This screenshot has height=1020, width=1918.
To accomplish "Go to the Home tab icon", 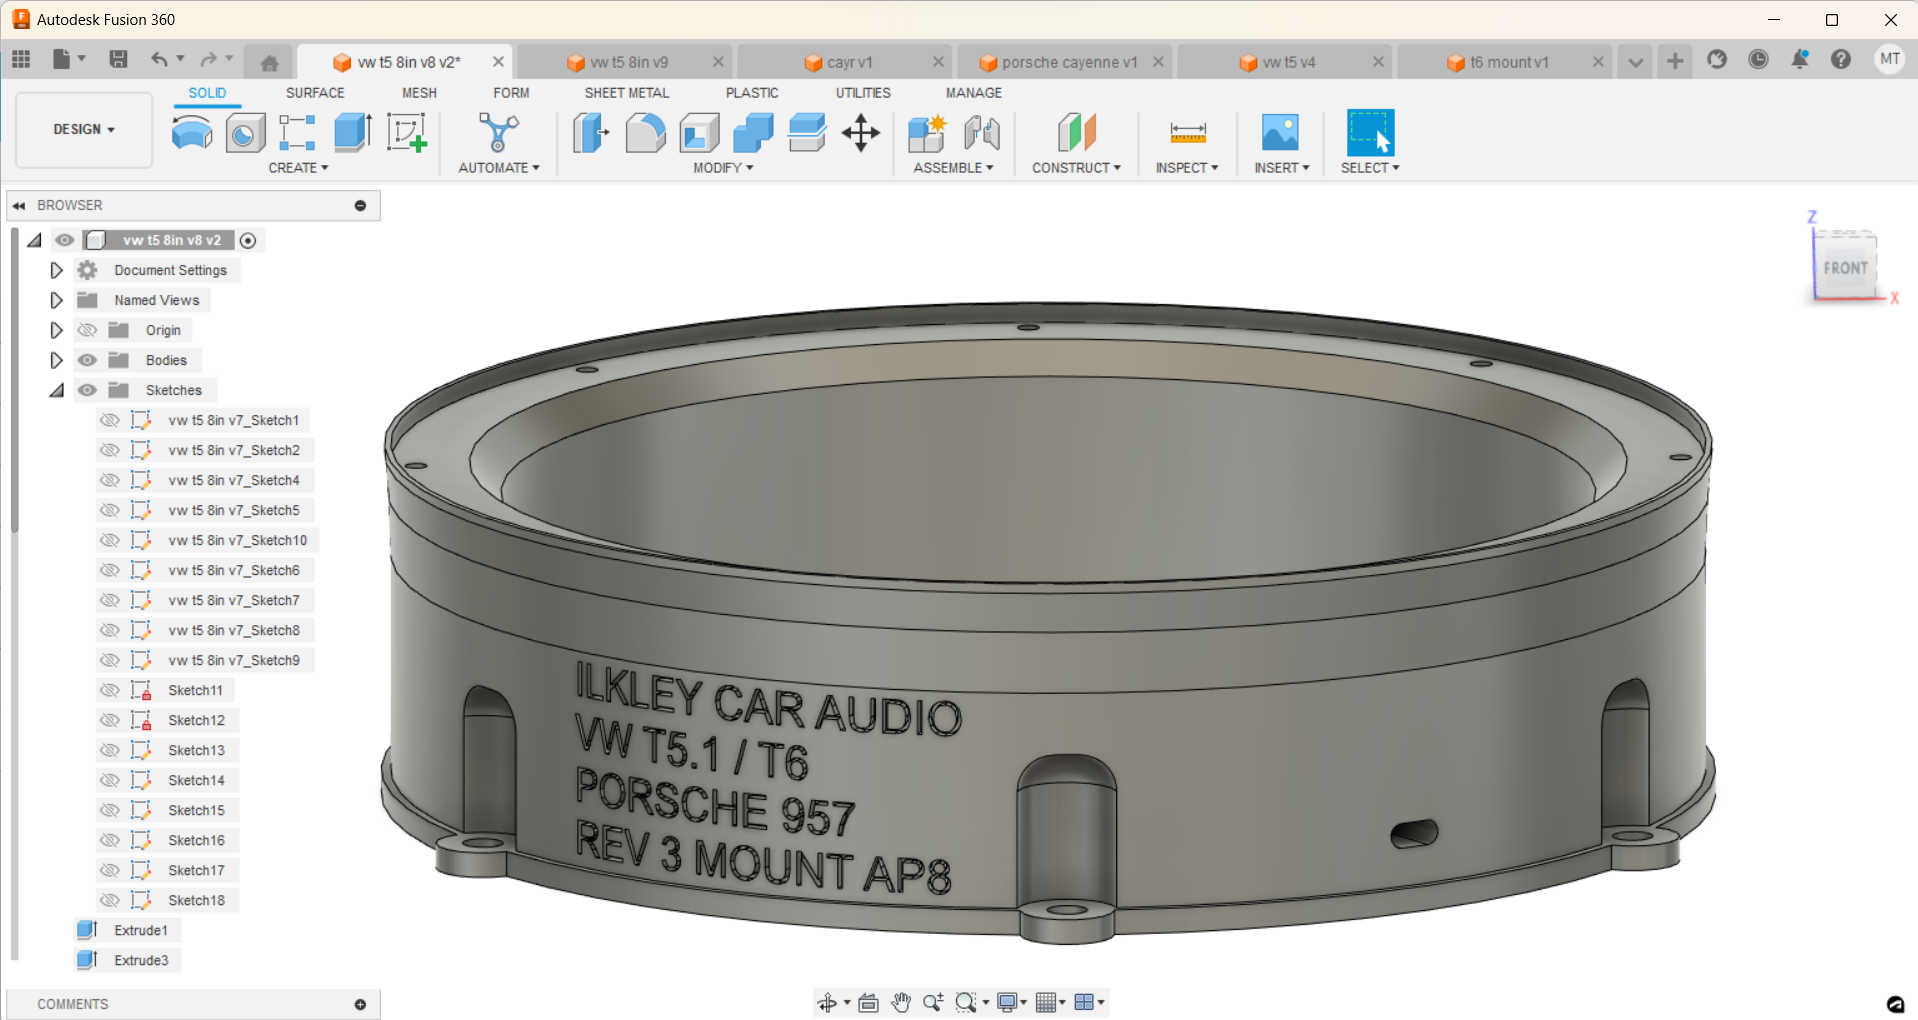I will (x=269, y=62).
